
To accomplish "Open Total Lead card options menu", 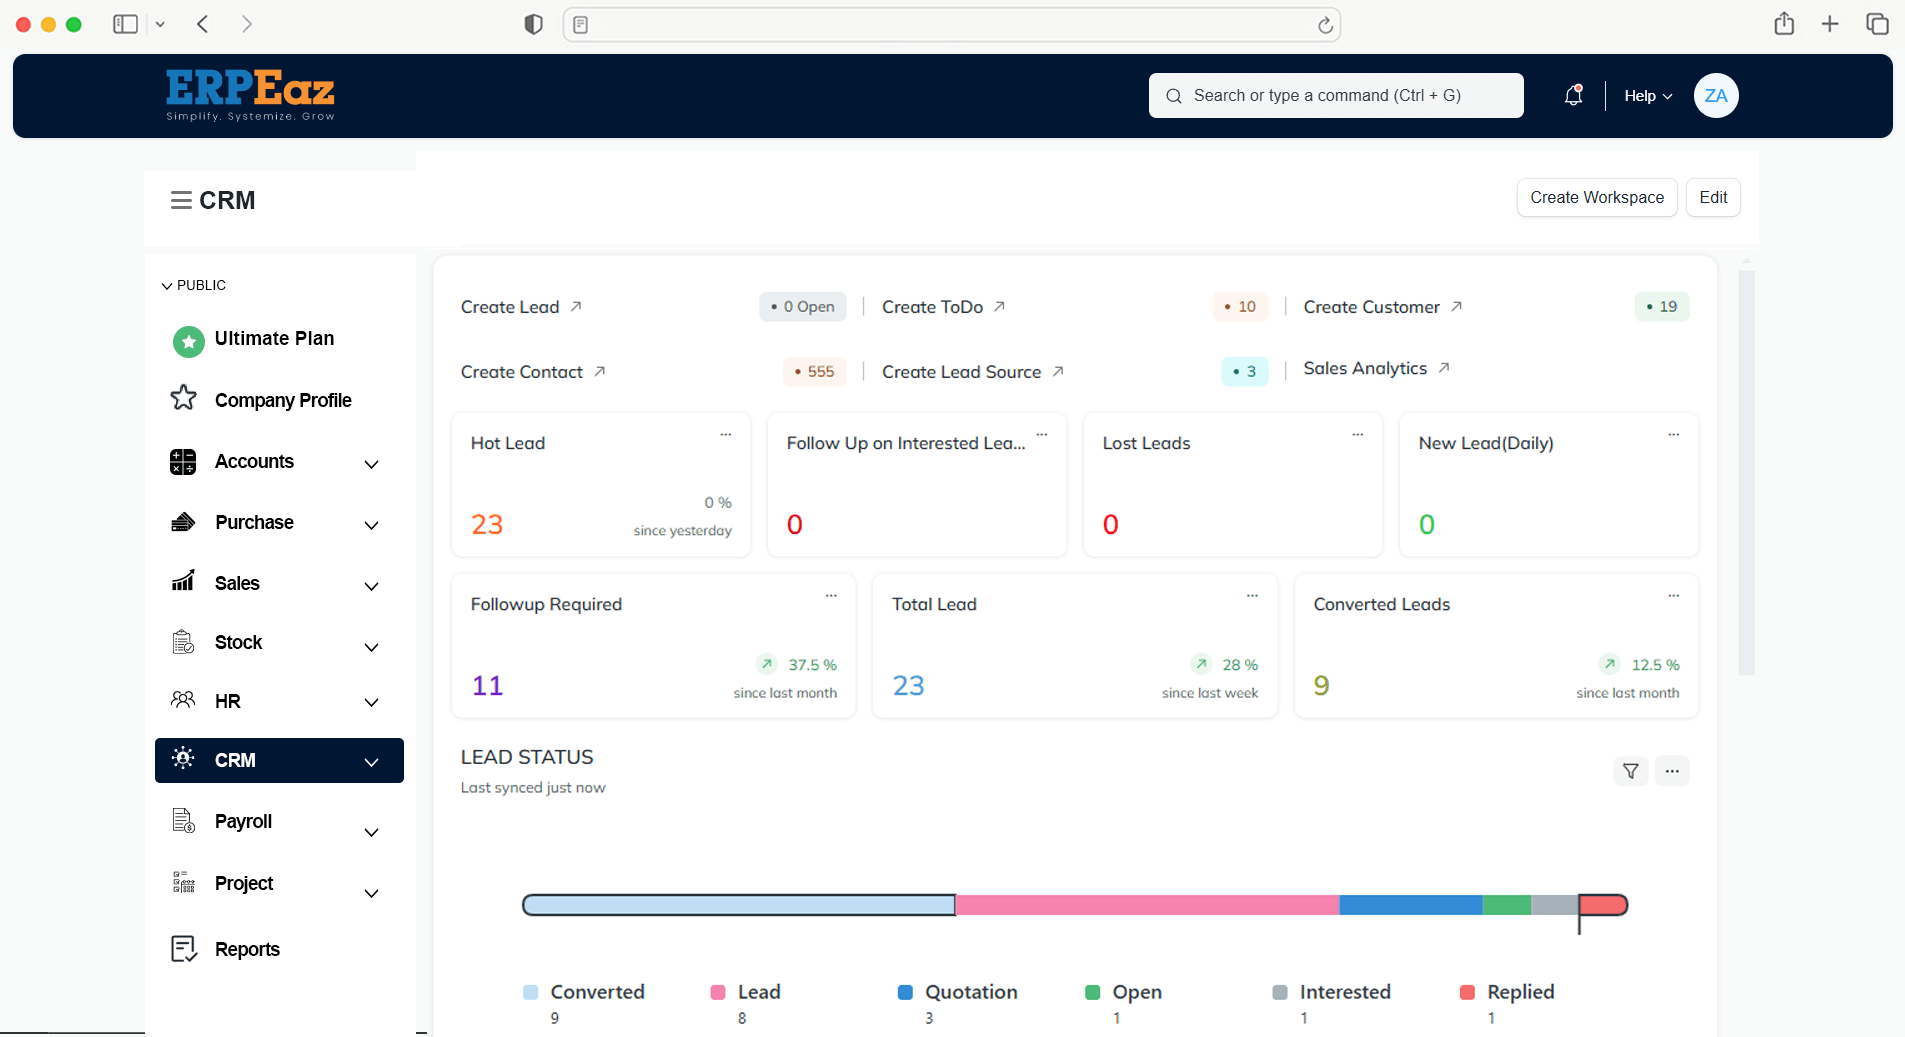I will click(1252, 596).
